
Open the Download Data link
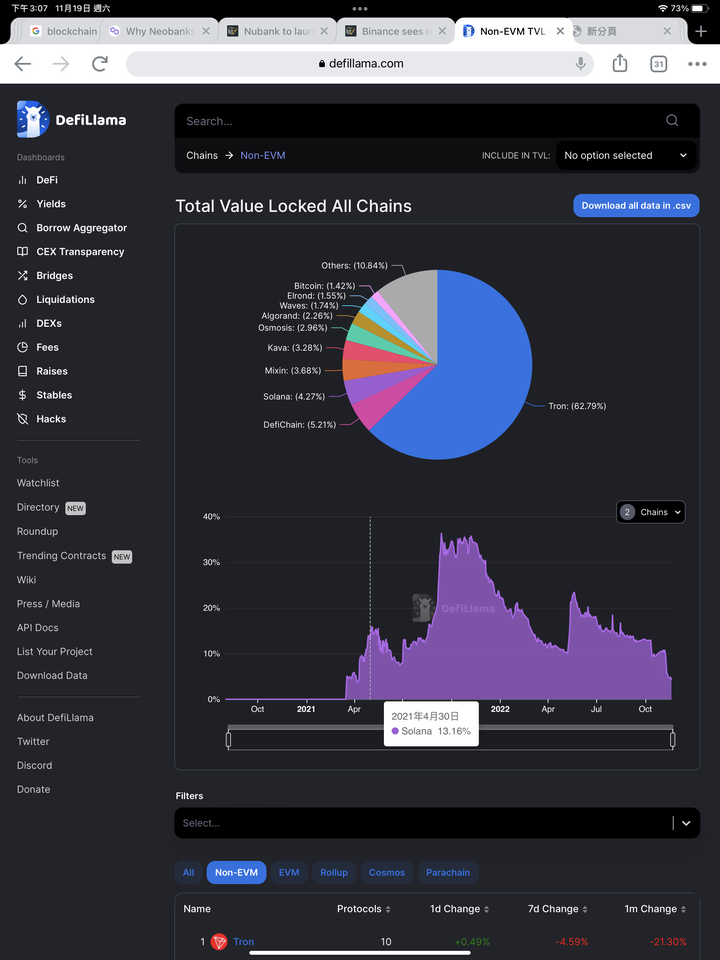[x=52, y=675]
